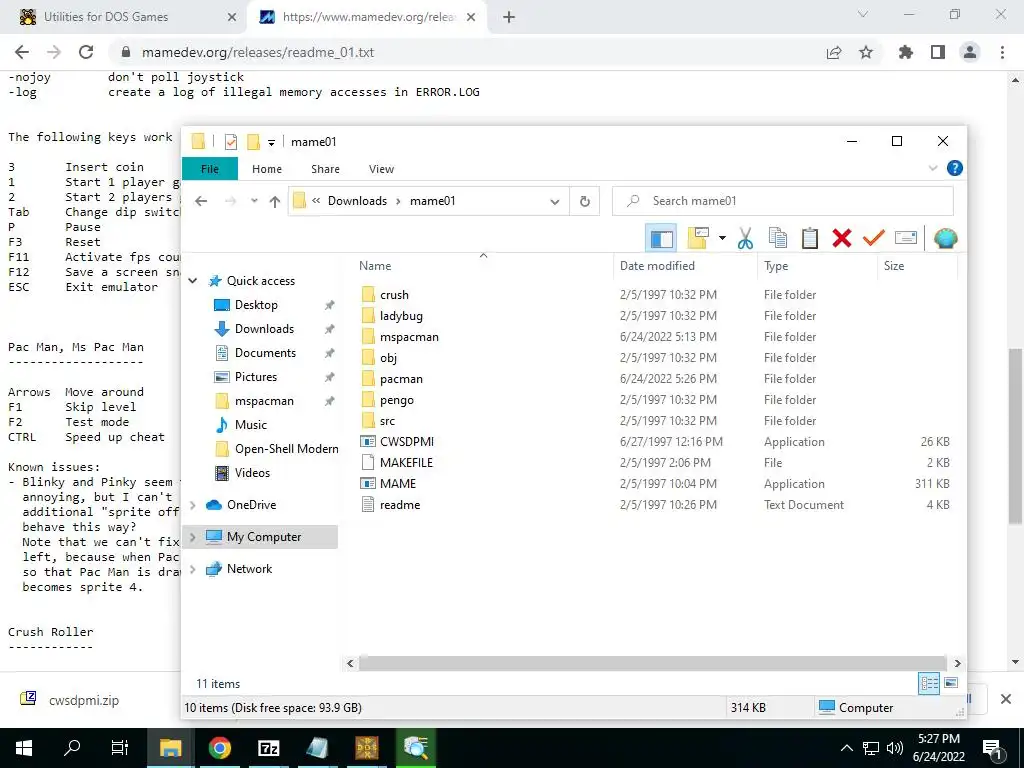Open DOSBox icon in the taskbar
This screenshot has height=768, width=1024.
click(367, 748)
